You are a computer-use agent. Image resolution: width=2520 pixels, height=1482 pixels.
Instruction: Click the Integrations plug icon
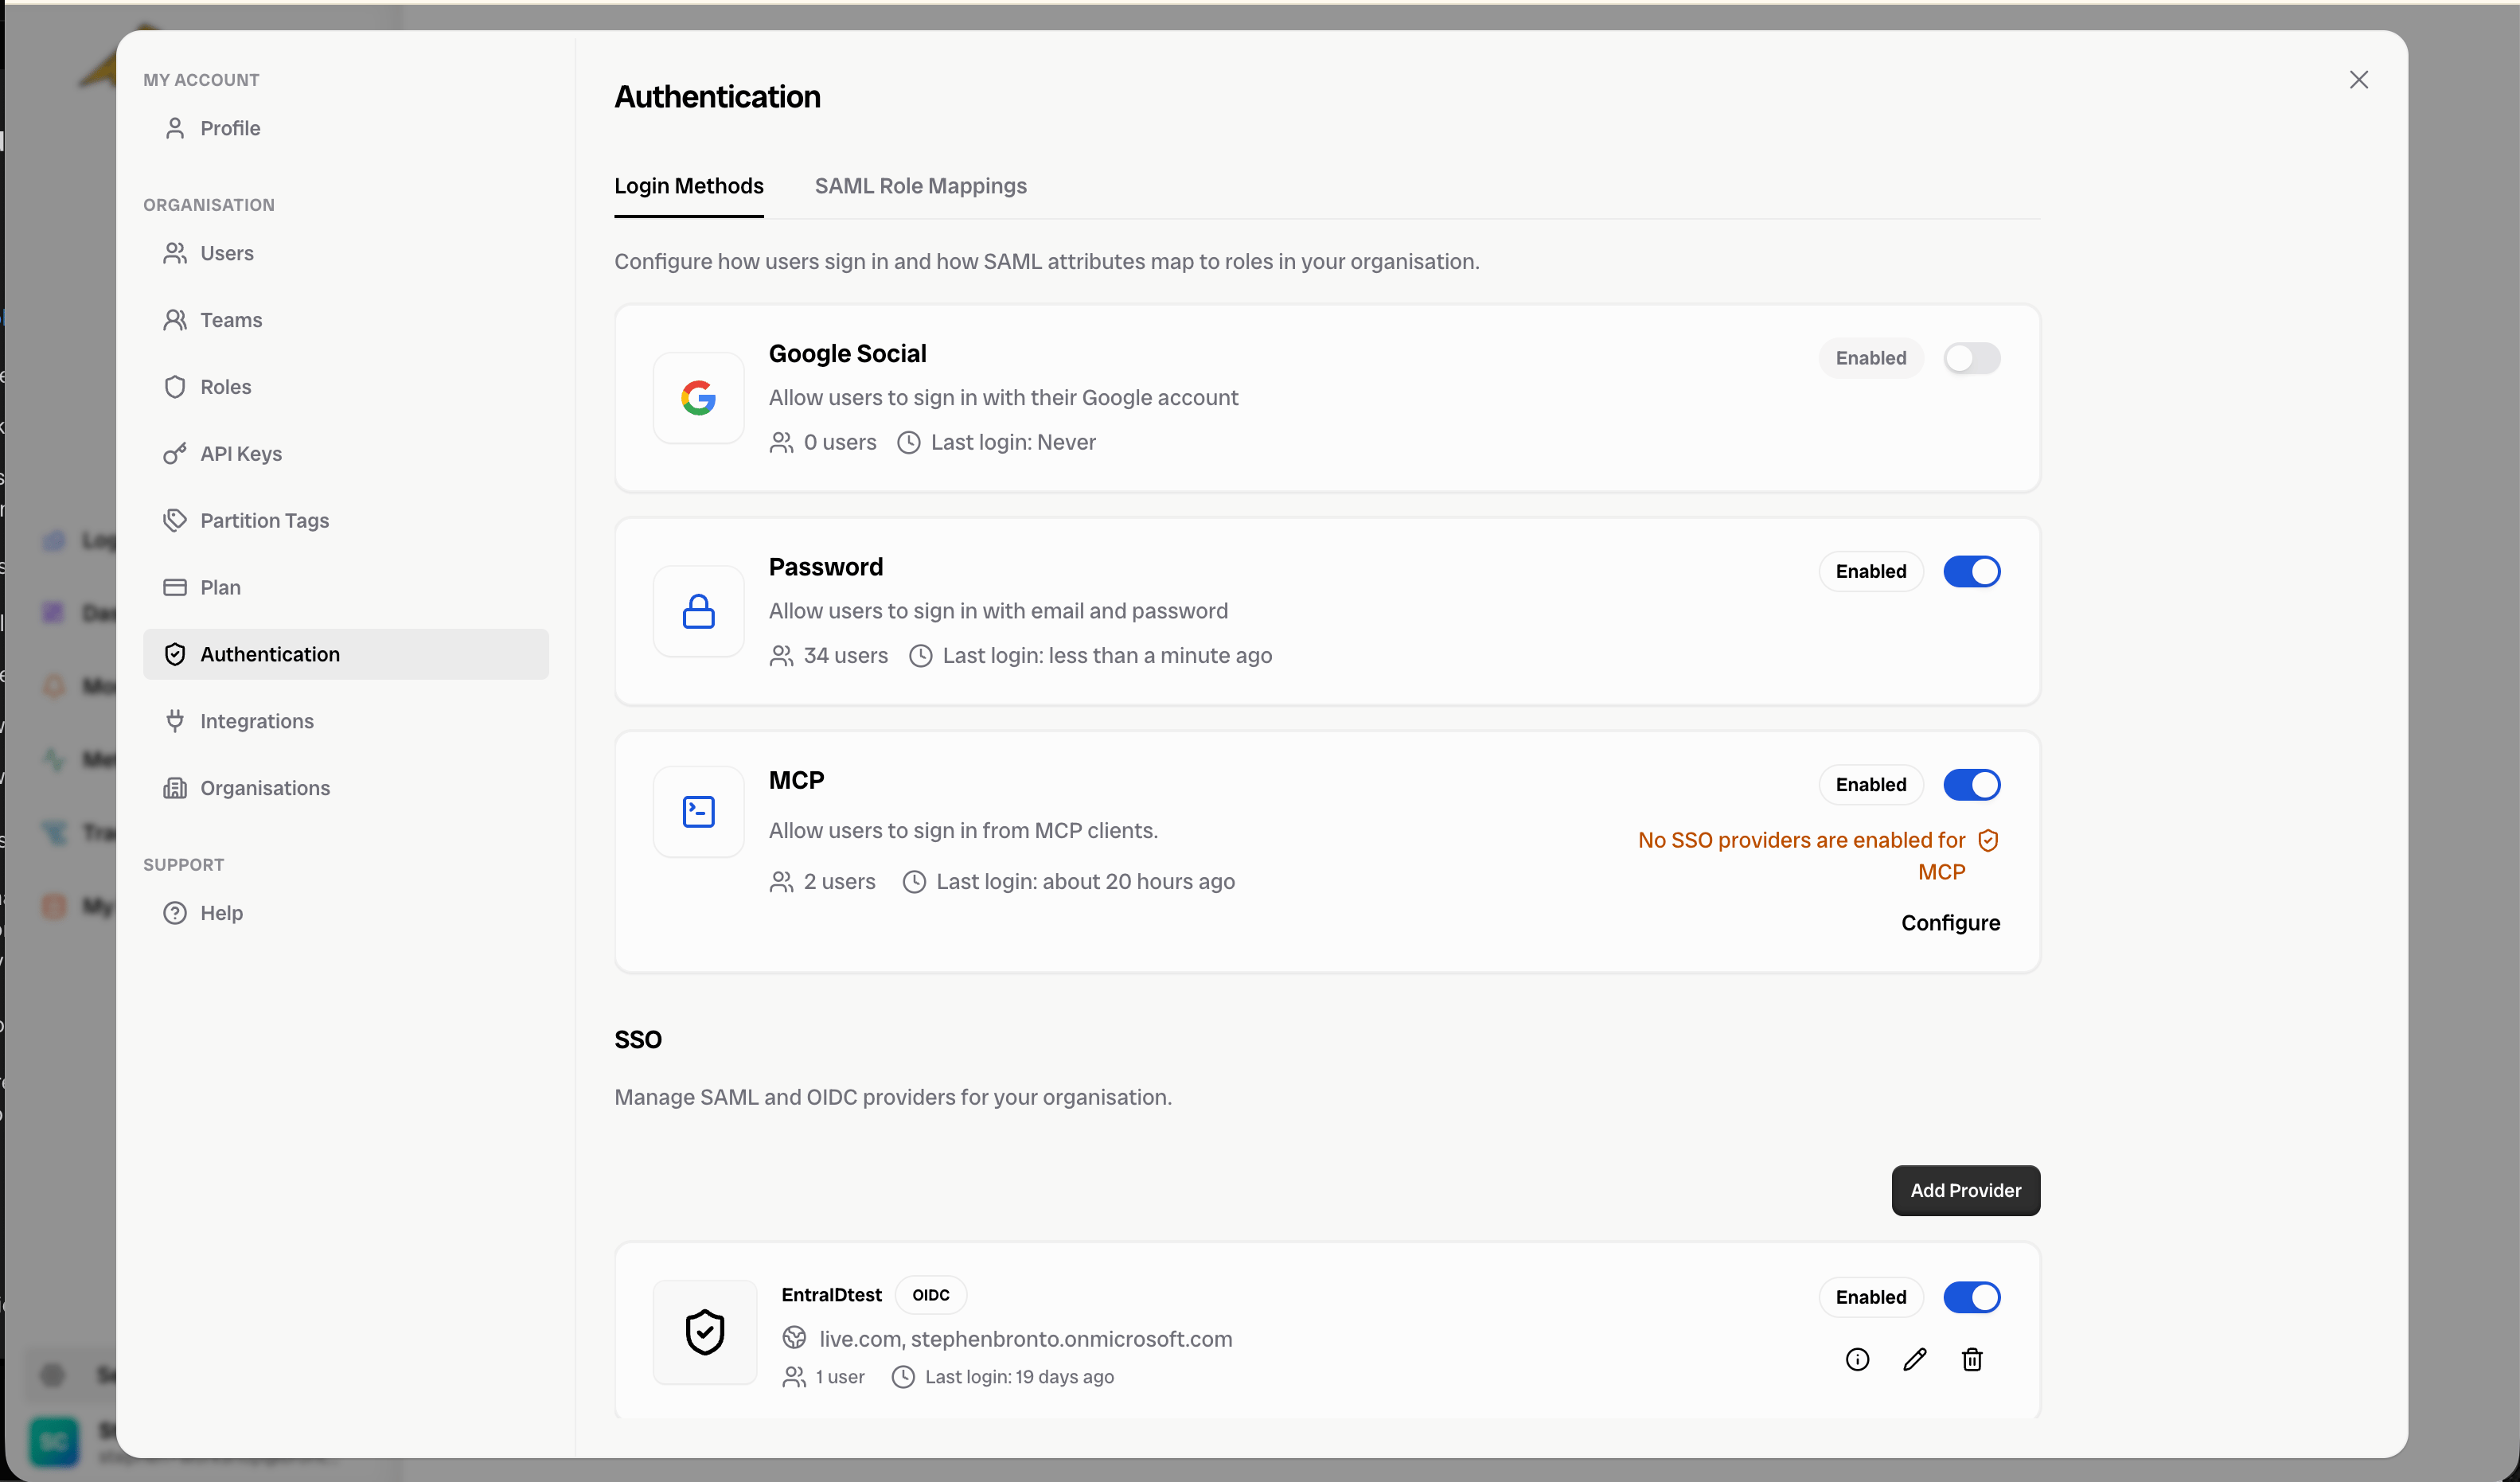point(175,721)
